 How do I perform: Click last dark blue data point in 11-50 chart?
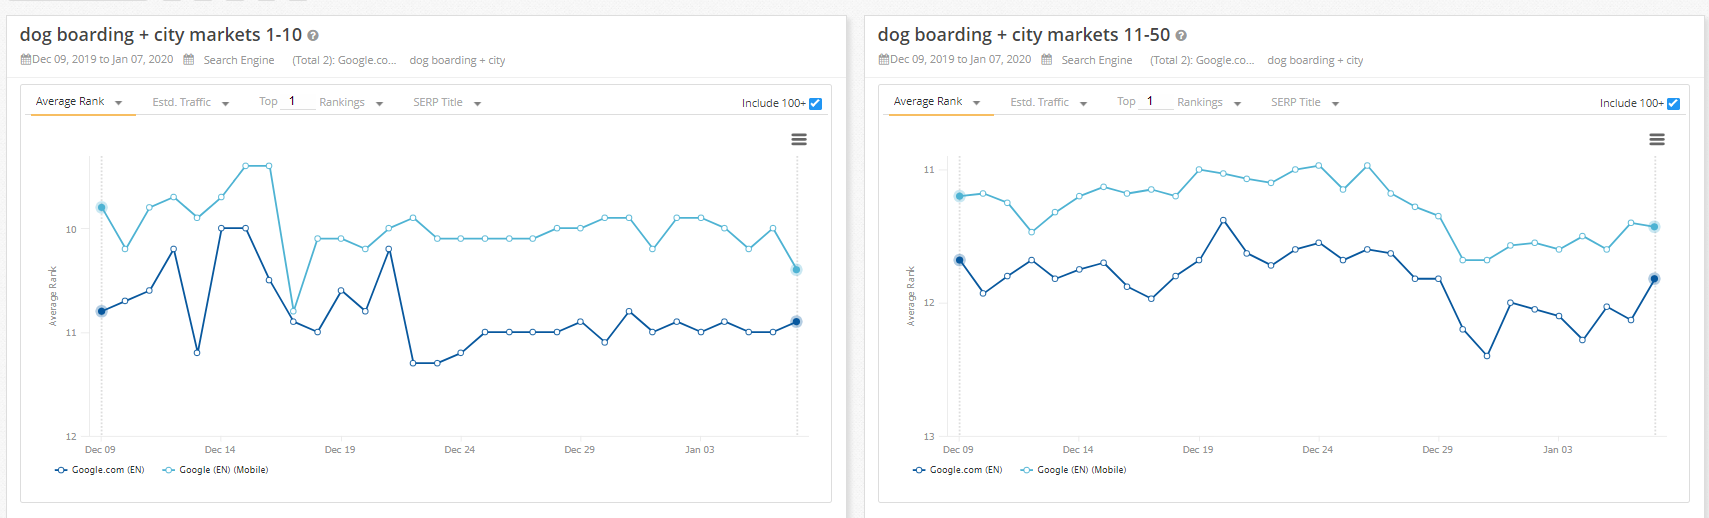point(1654,279)
